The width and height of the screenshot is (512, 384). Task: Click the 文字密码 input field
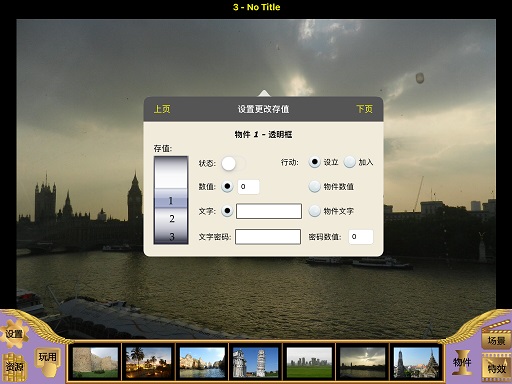268,237
